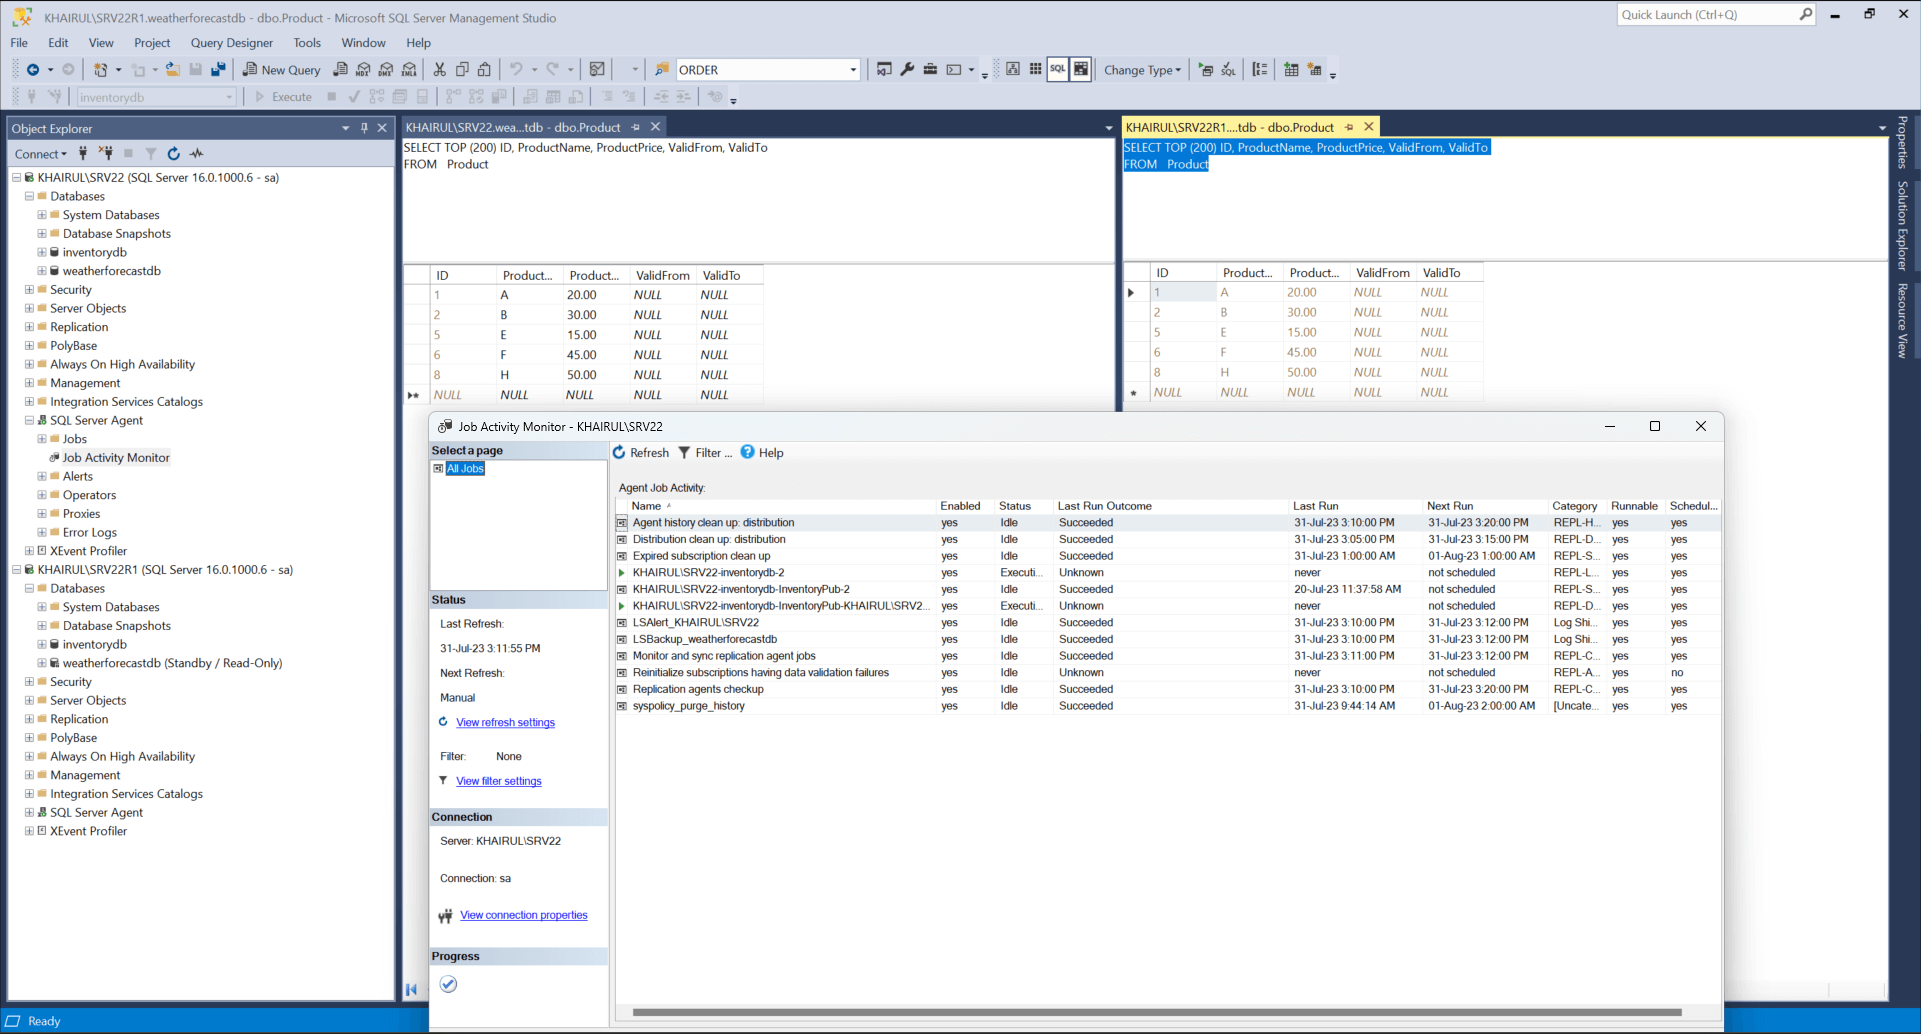Switch to the KHAIRUL\SRV22.wea...tdb dbo.Product tab

click(x=513, y=128)
